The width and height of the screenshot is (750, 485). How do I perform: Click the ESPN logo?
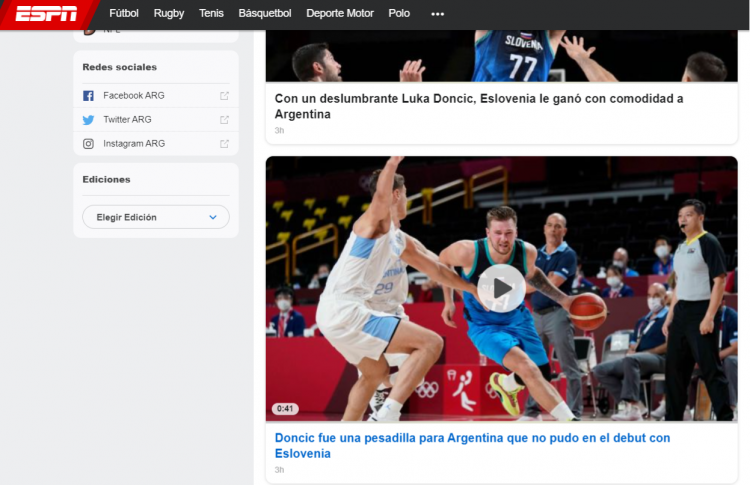pos(46,14)
